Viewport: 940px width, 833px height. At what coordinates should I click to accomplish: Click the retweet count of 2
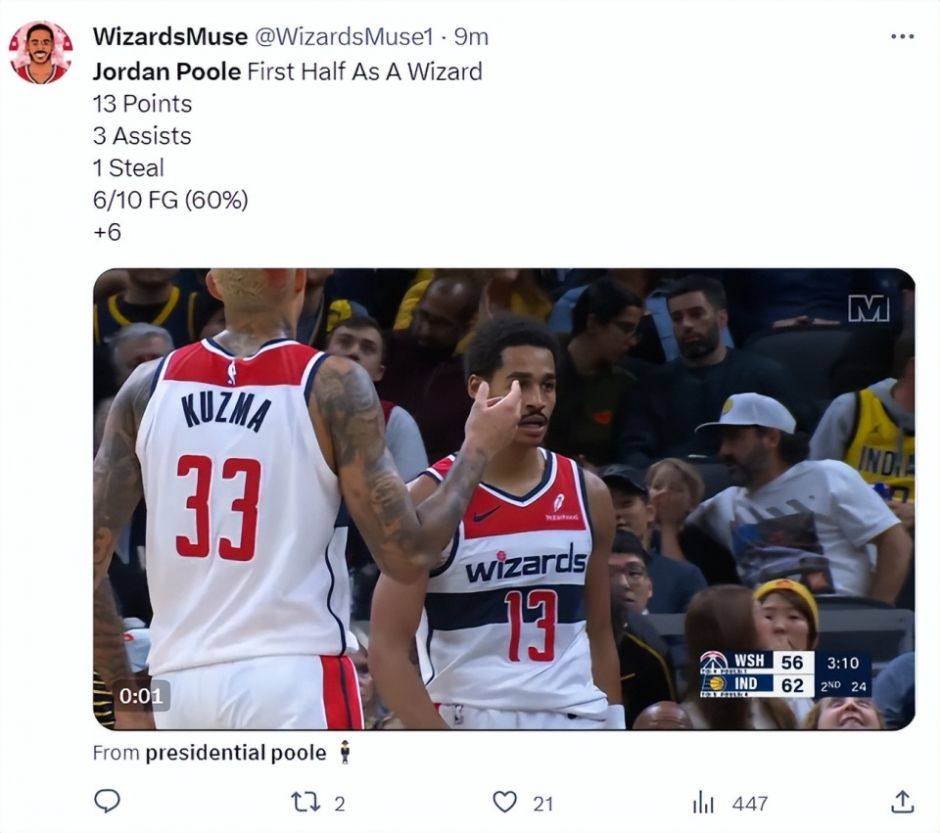pyautogui.click(x=339, y=804)
